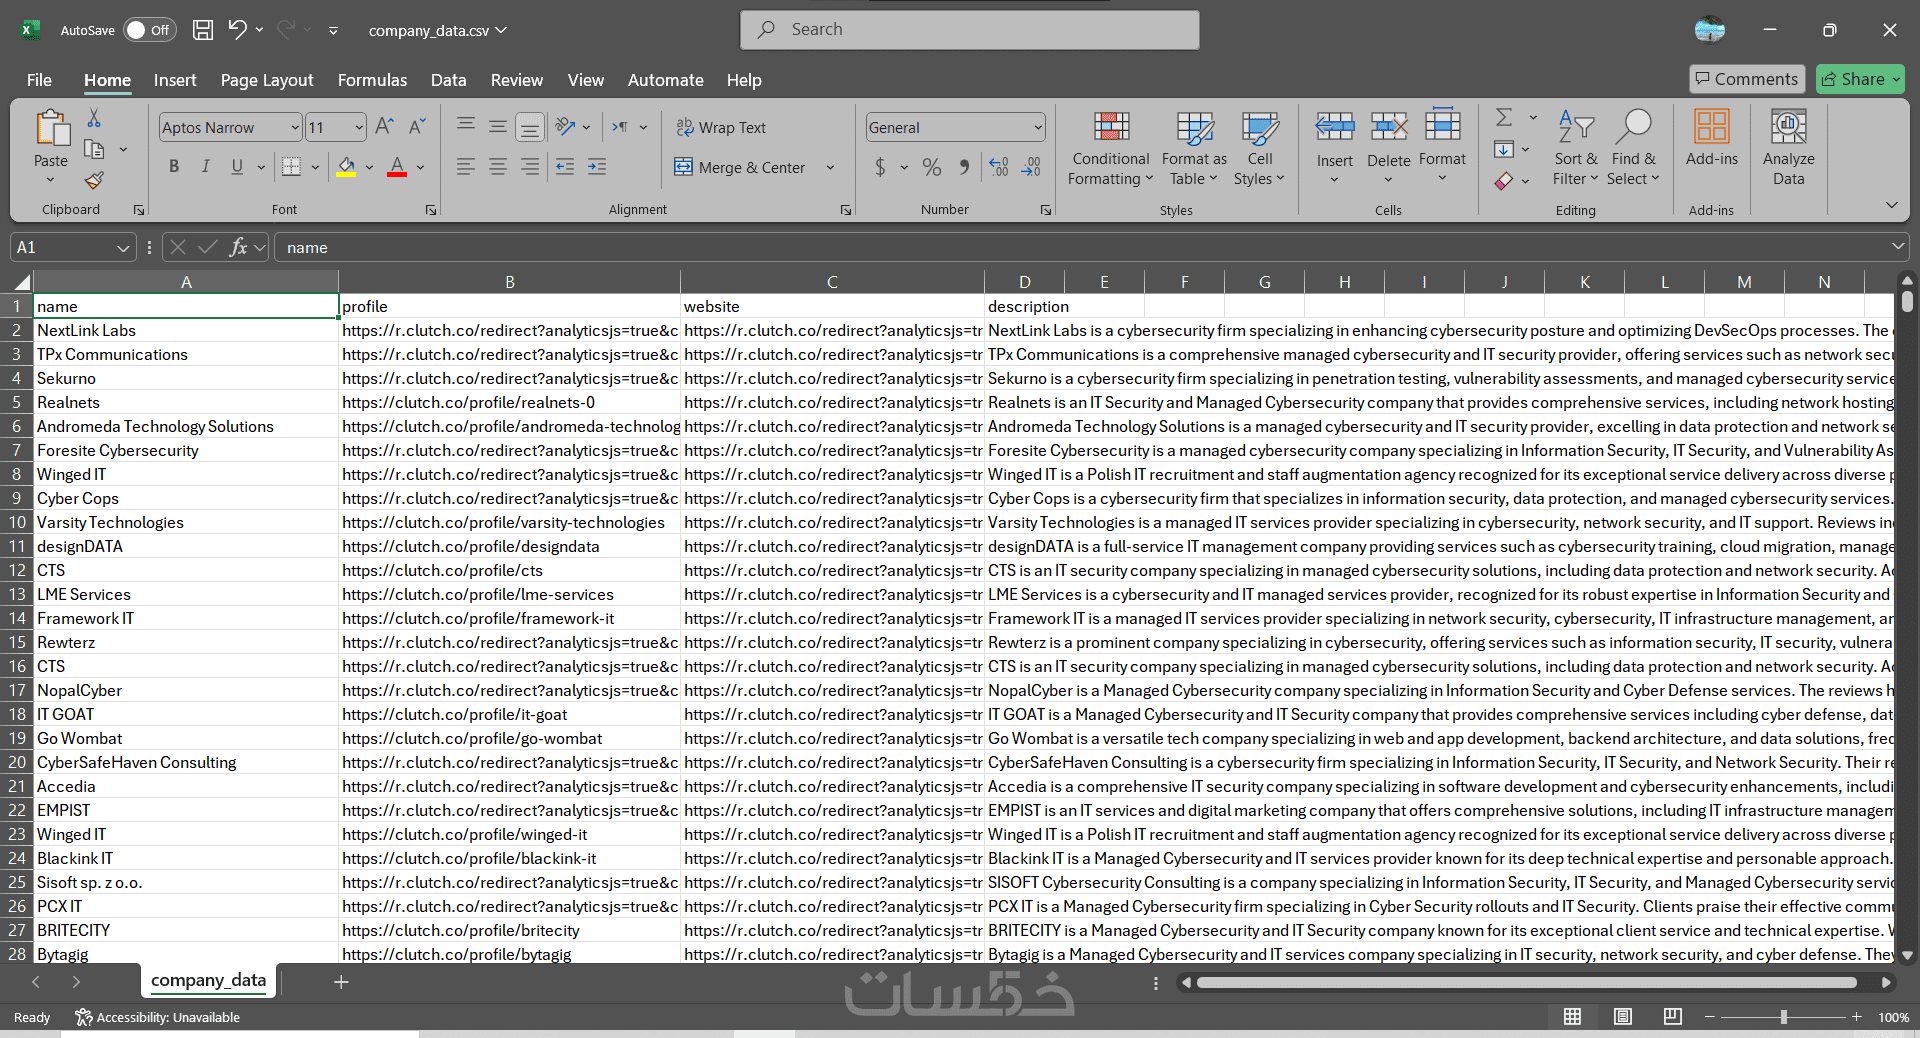Viewport: 1920px width, 1038px height.
Task: Click the Increase Decimal icon
Action: point(999,167)
